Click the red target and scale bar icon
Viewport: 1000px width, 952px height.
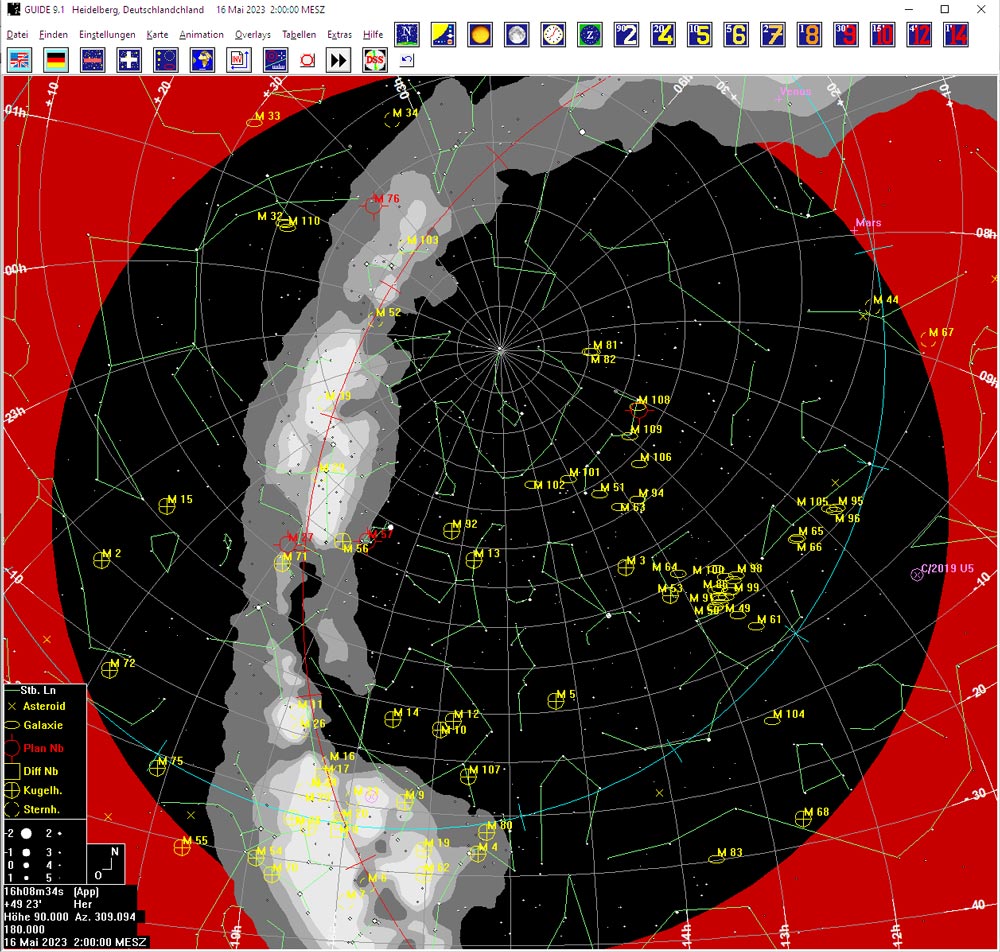pyautogui.click(x=276, y=61)
